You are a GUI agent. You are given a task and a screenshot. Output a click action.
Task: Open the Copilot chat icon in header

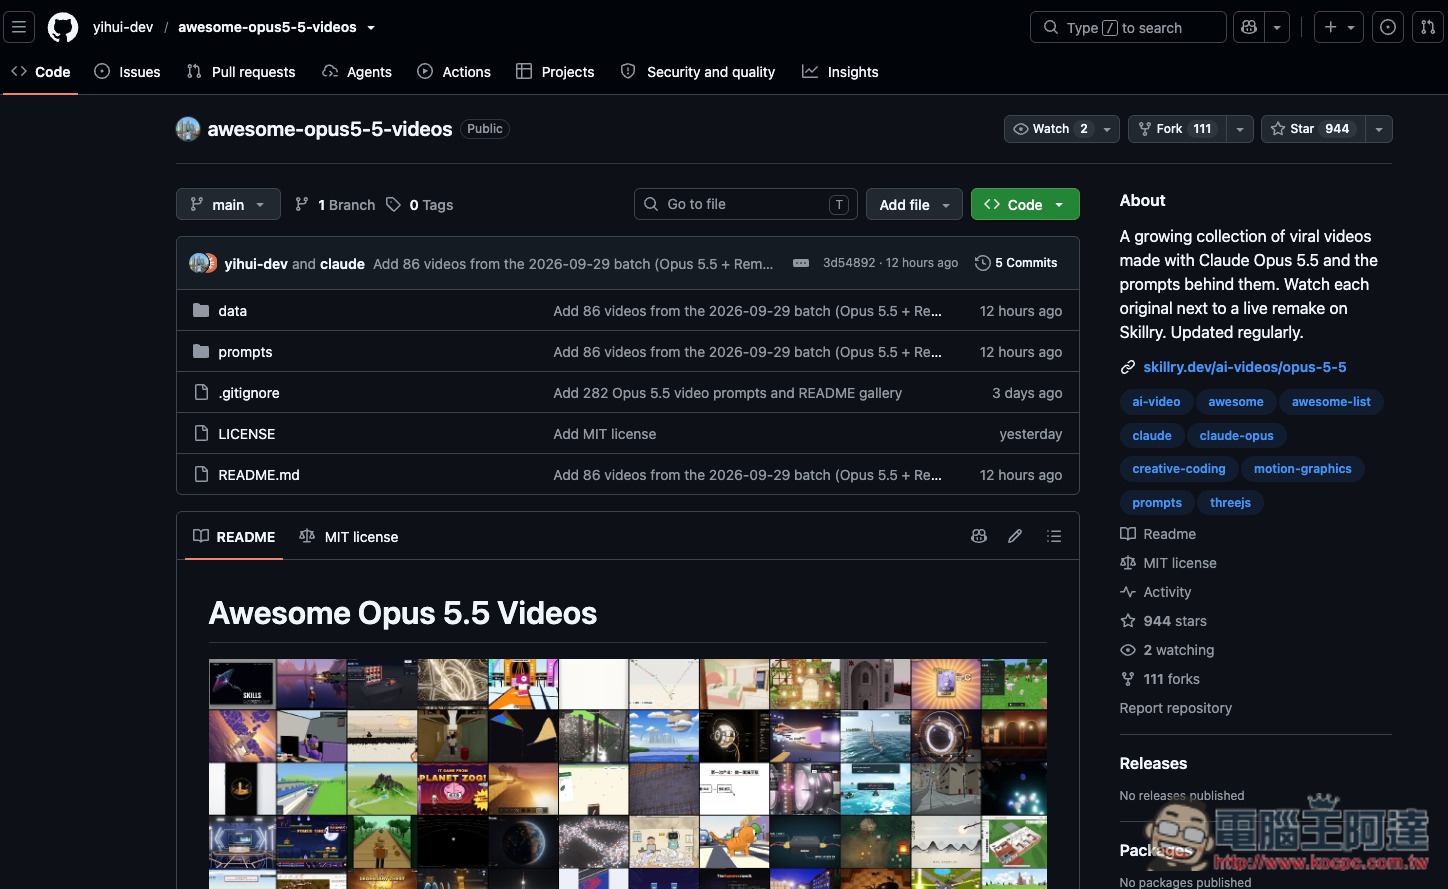point(1249,27)
